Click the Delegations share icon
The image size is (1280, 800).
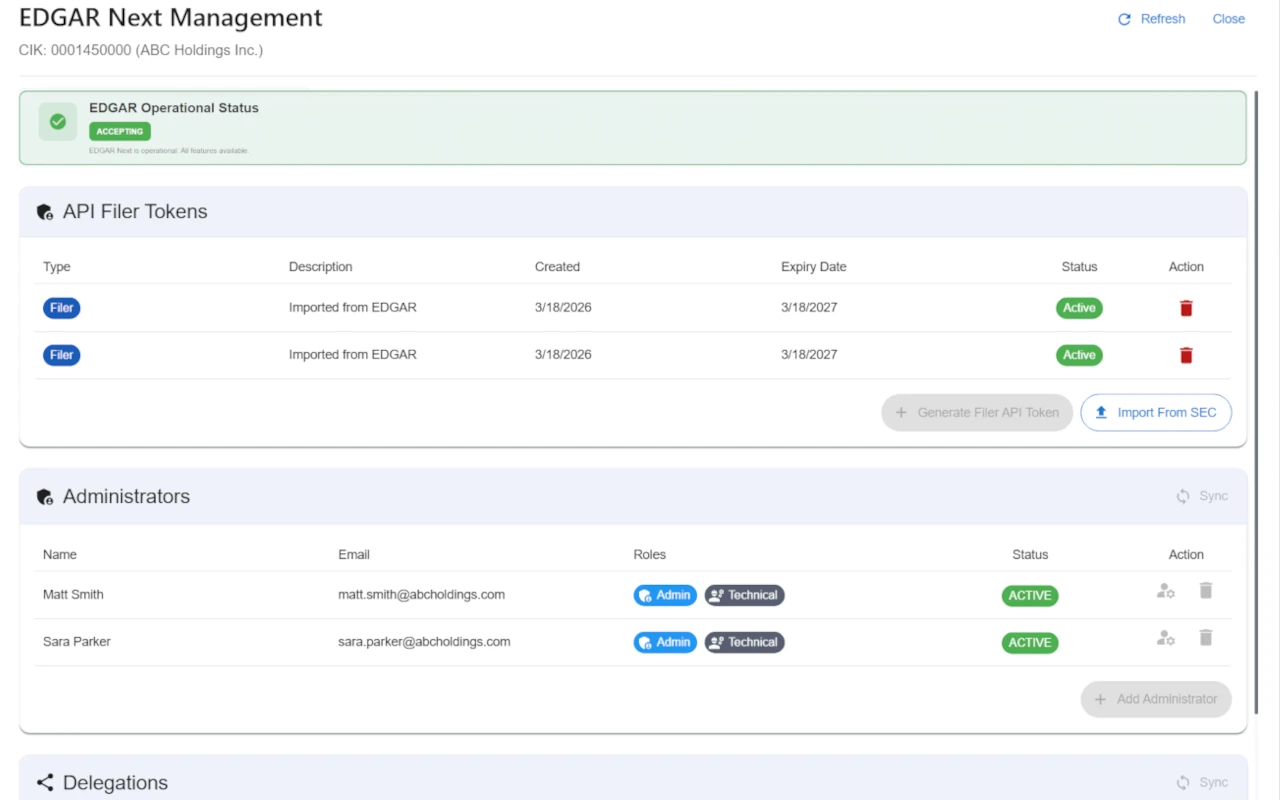(x=45, y=783)
